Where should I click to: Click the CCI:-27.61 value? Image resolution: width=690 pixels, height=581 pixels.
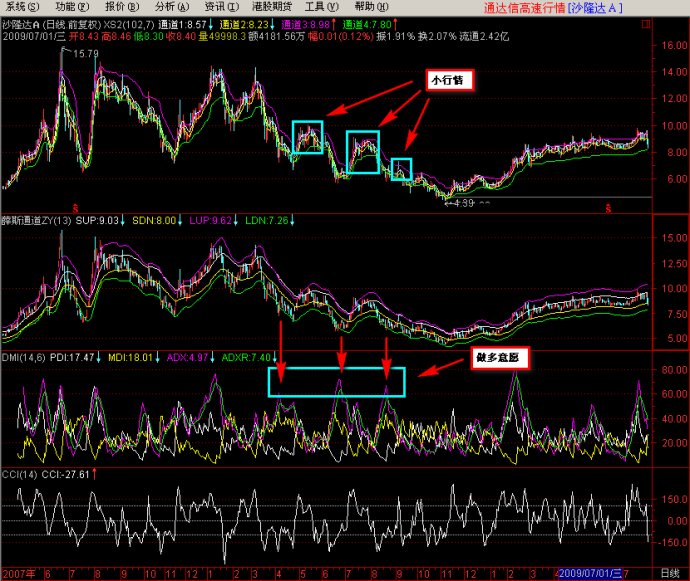coord(66,475)
